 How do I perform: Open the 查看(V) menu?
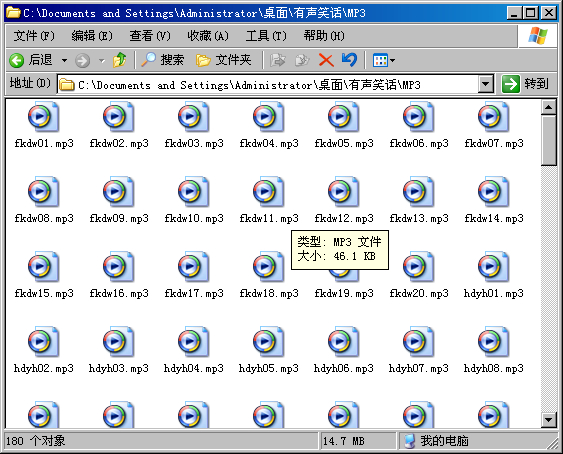tap(150, 36)
